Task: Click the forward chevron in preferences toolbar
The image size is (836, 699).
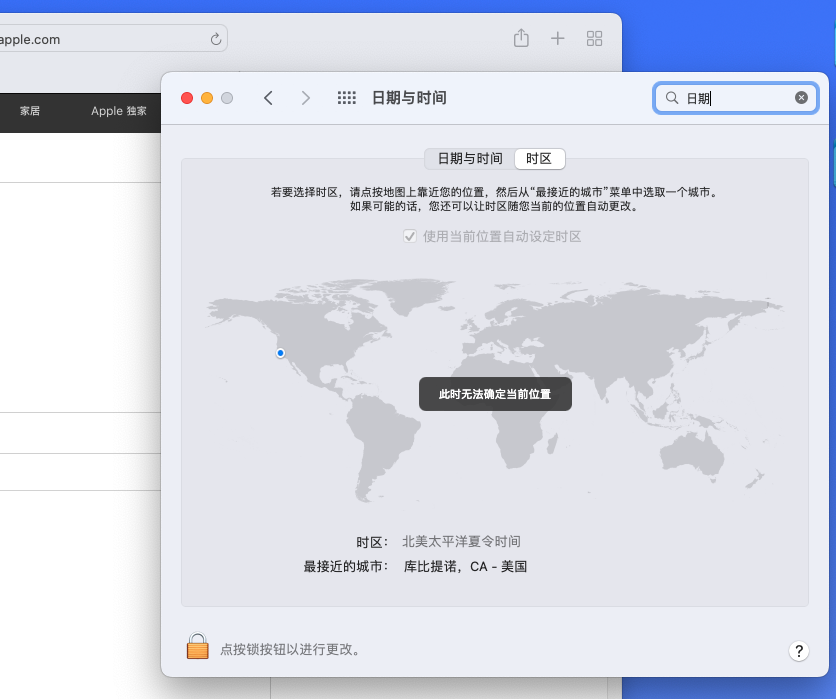Action: pos(306,98)
